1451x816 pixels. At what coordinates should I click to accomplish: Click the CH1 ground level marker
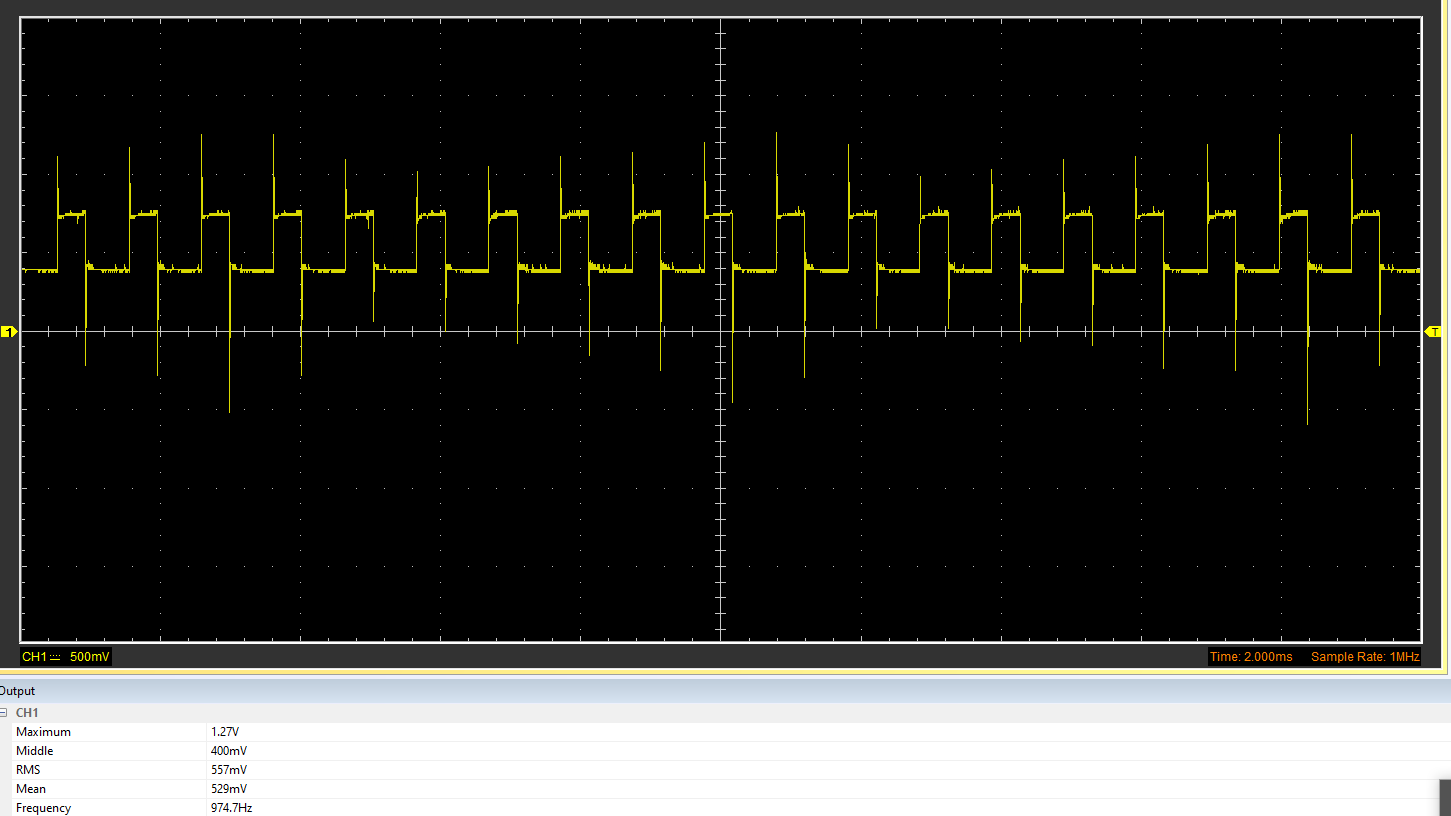[9, 331]
